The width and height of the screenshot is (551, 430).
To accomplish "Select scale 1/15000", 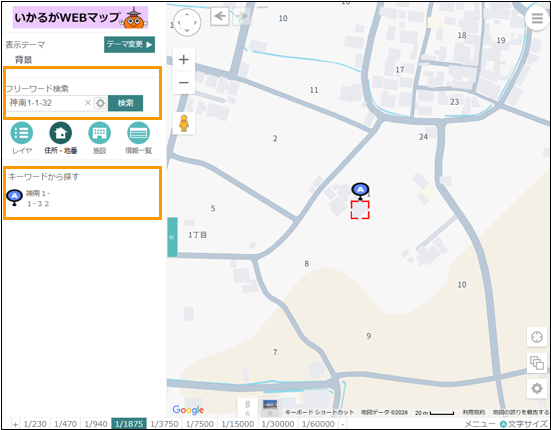I will (238, 424).
